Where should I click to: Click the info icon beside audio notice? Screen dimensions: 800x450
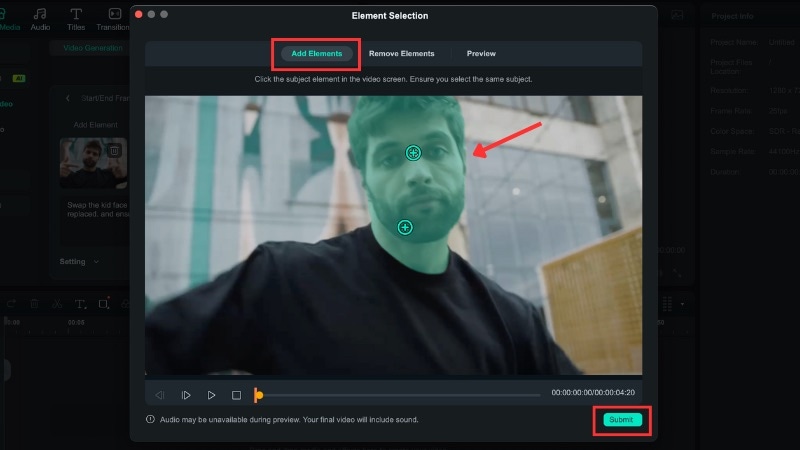[x=150, y=419]
